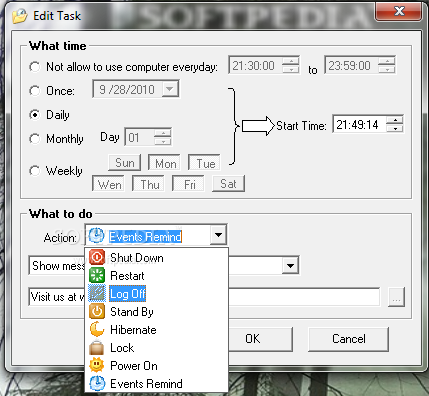Image resolution: width=429 pixels, height=396 pixels.
Task: Click the green Restart icon
Action: 97,276
